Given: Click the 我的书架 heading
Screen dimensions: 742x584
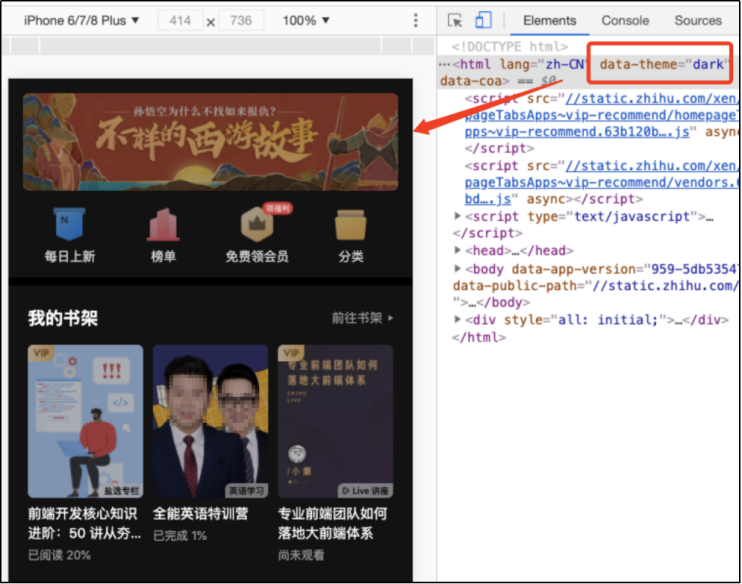Looking at the screenshot, I should point(62,318).
